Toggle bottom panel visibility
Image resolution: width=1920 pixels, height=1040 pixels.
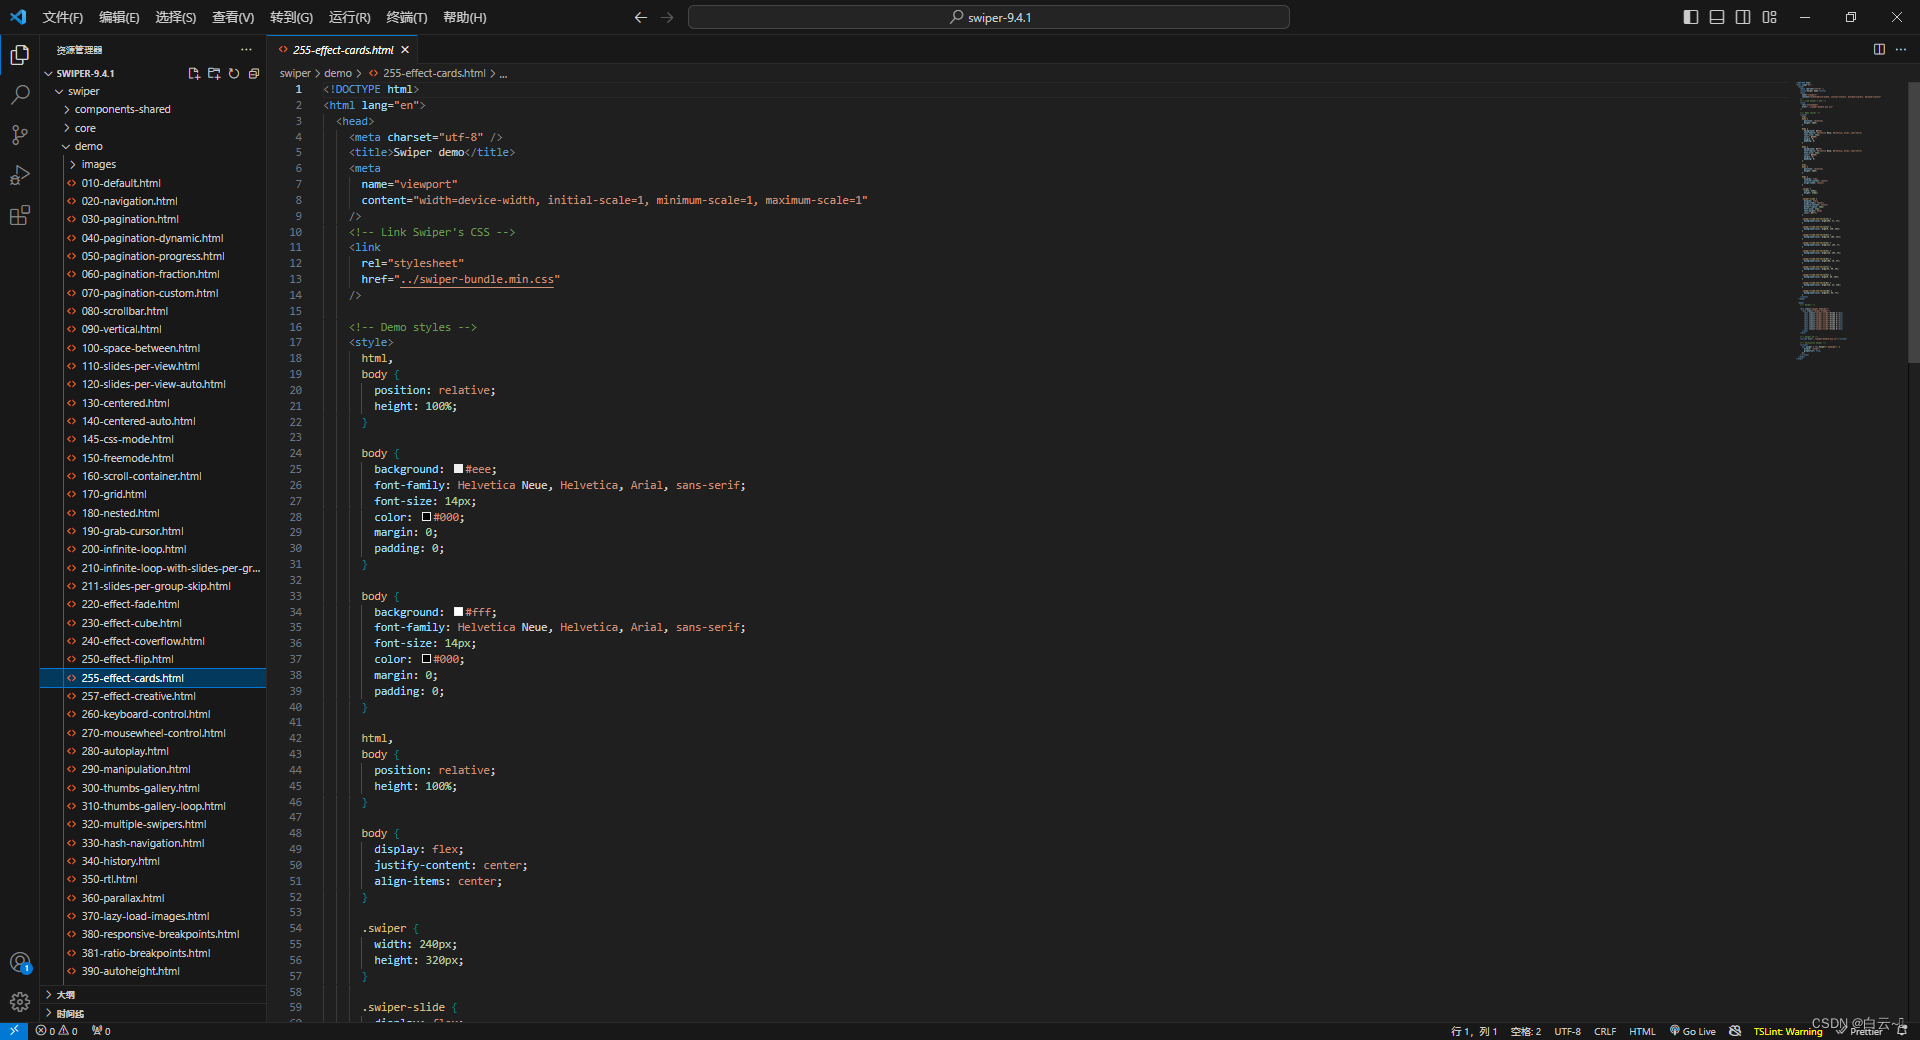(1717, 17)
